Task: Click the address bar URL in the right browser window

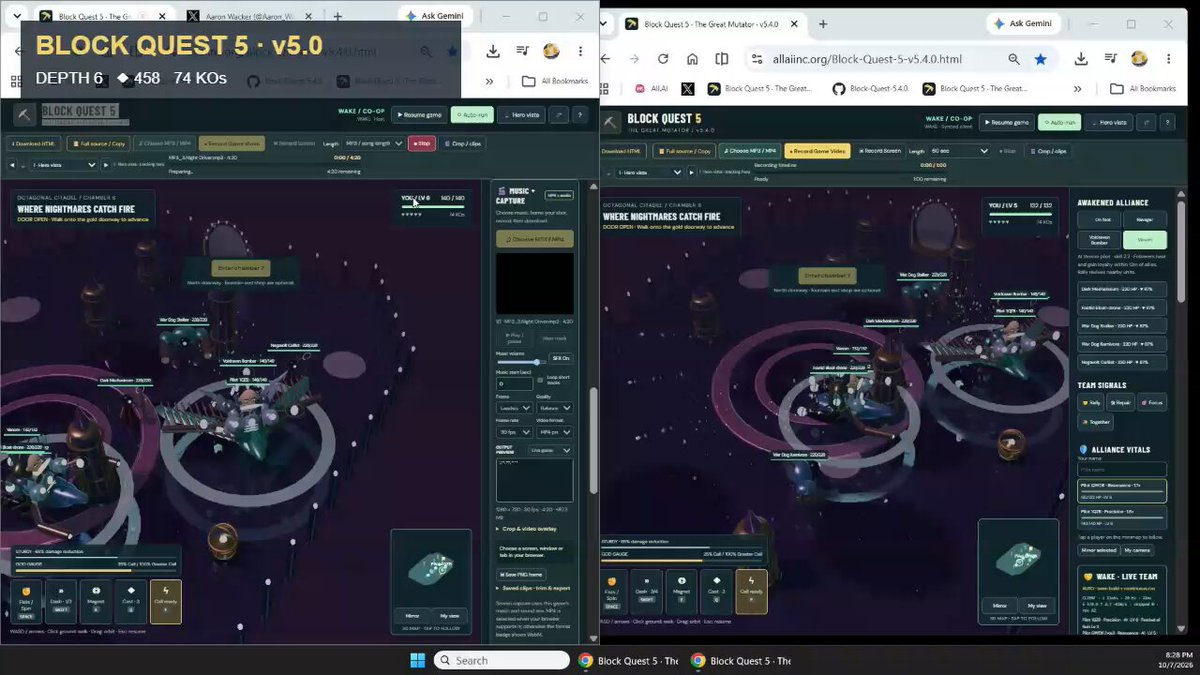Action: point(867,59)
